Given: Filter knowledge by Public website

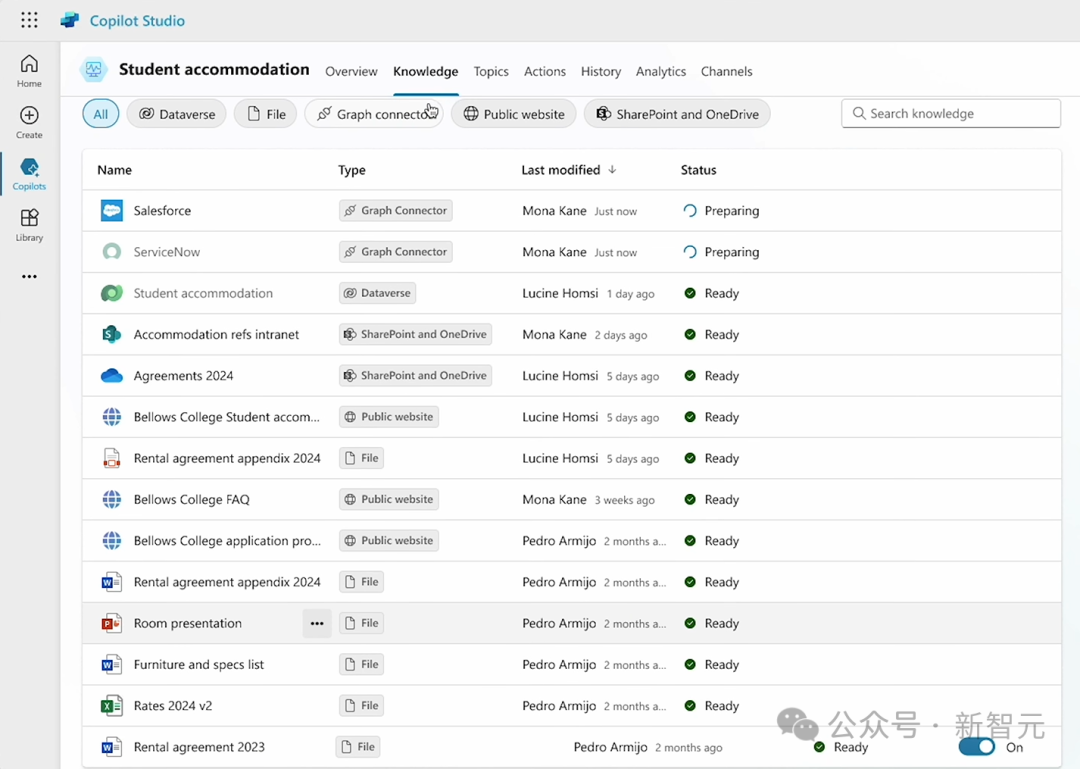Looking at the screenshot, I should 513,114.
